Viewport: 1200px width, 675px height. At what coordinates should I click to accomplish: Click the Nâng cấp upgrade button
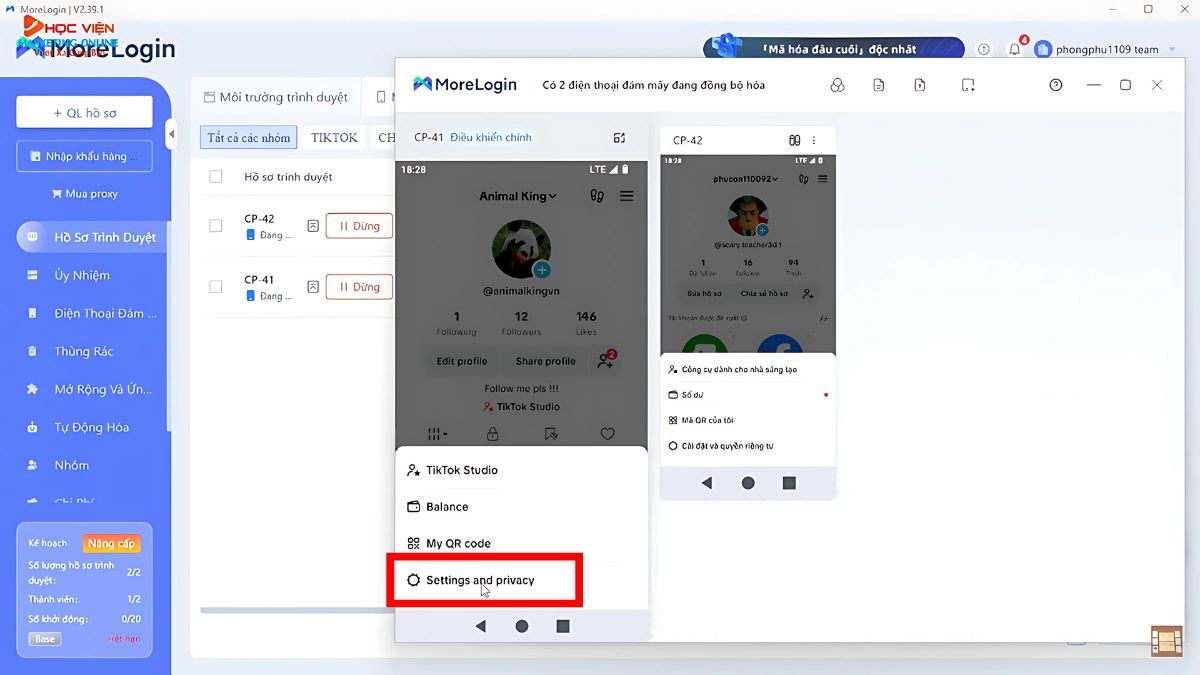point(112,544)
